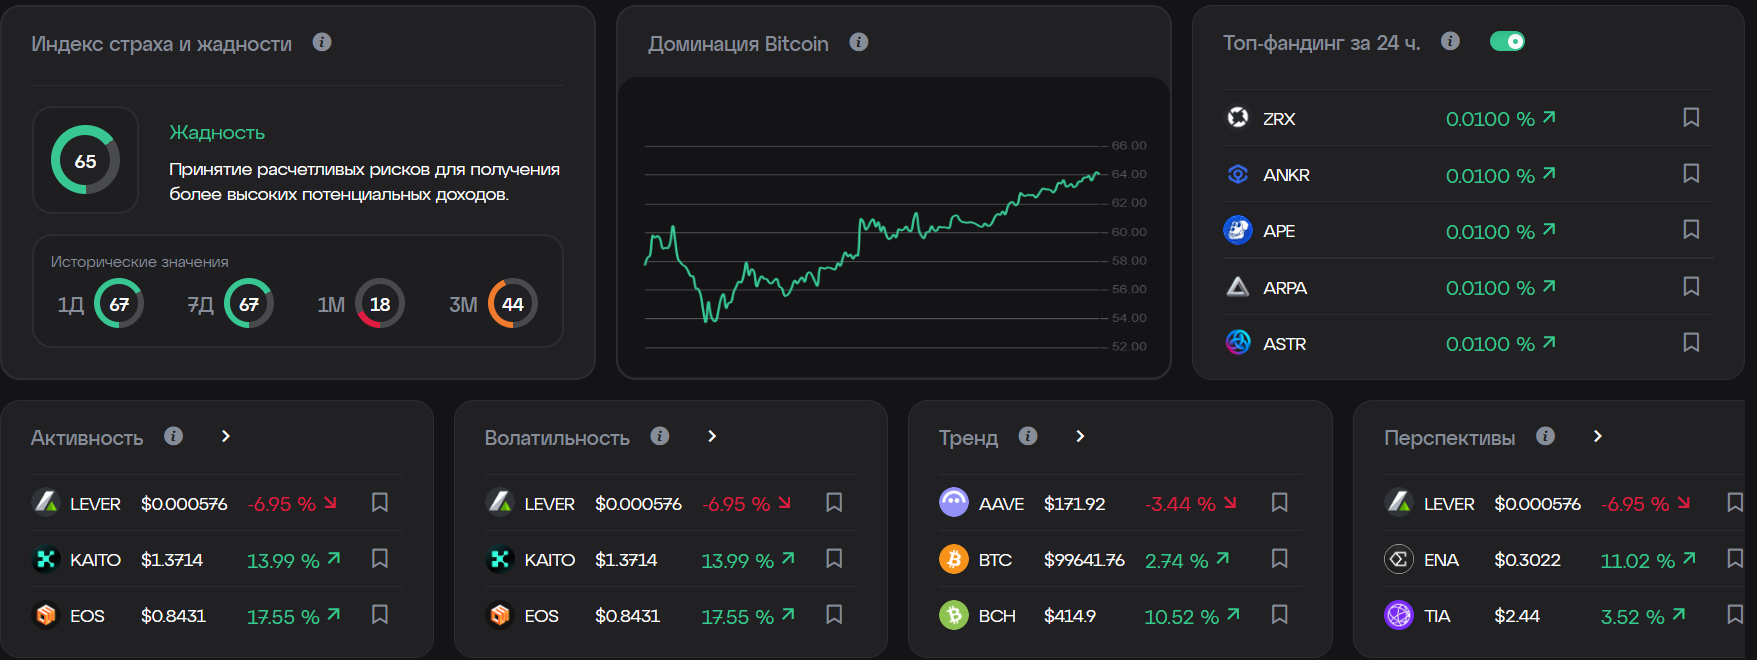Bookmark the ASTR funding row
1757x660 pixels.
[1691, 343]
